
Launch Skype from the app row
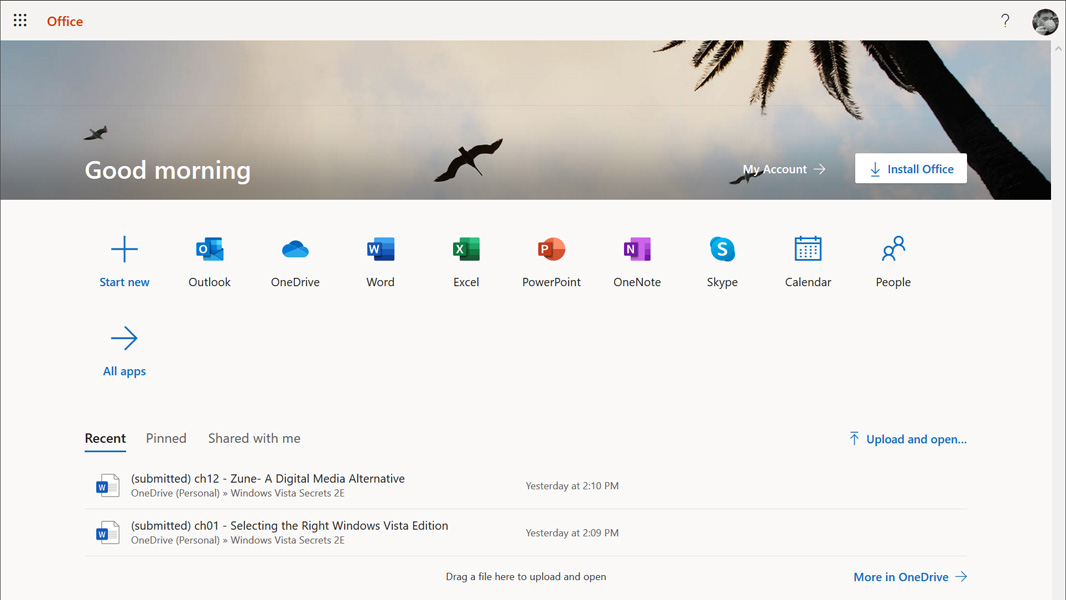[722, 250]
